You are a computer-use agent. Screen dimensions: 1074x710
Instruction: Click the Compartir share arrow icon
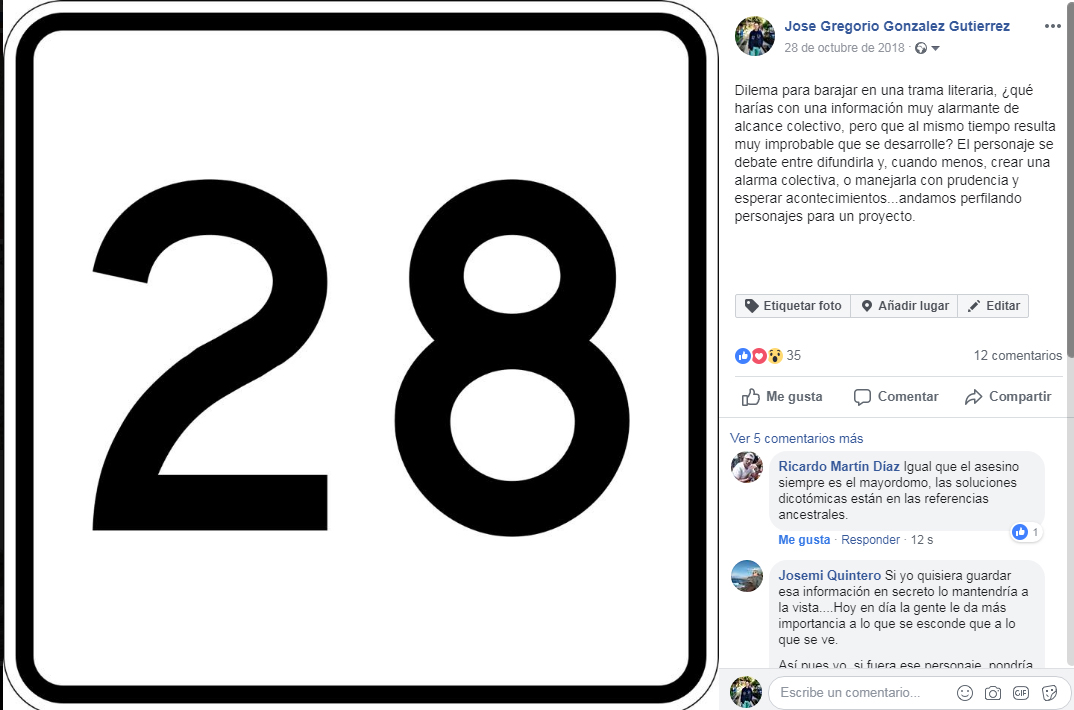point(973,397)
